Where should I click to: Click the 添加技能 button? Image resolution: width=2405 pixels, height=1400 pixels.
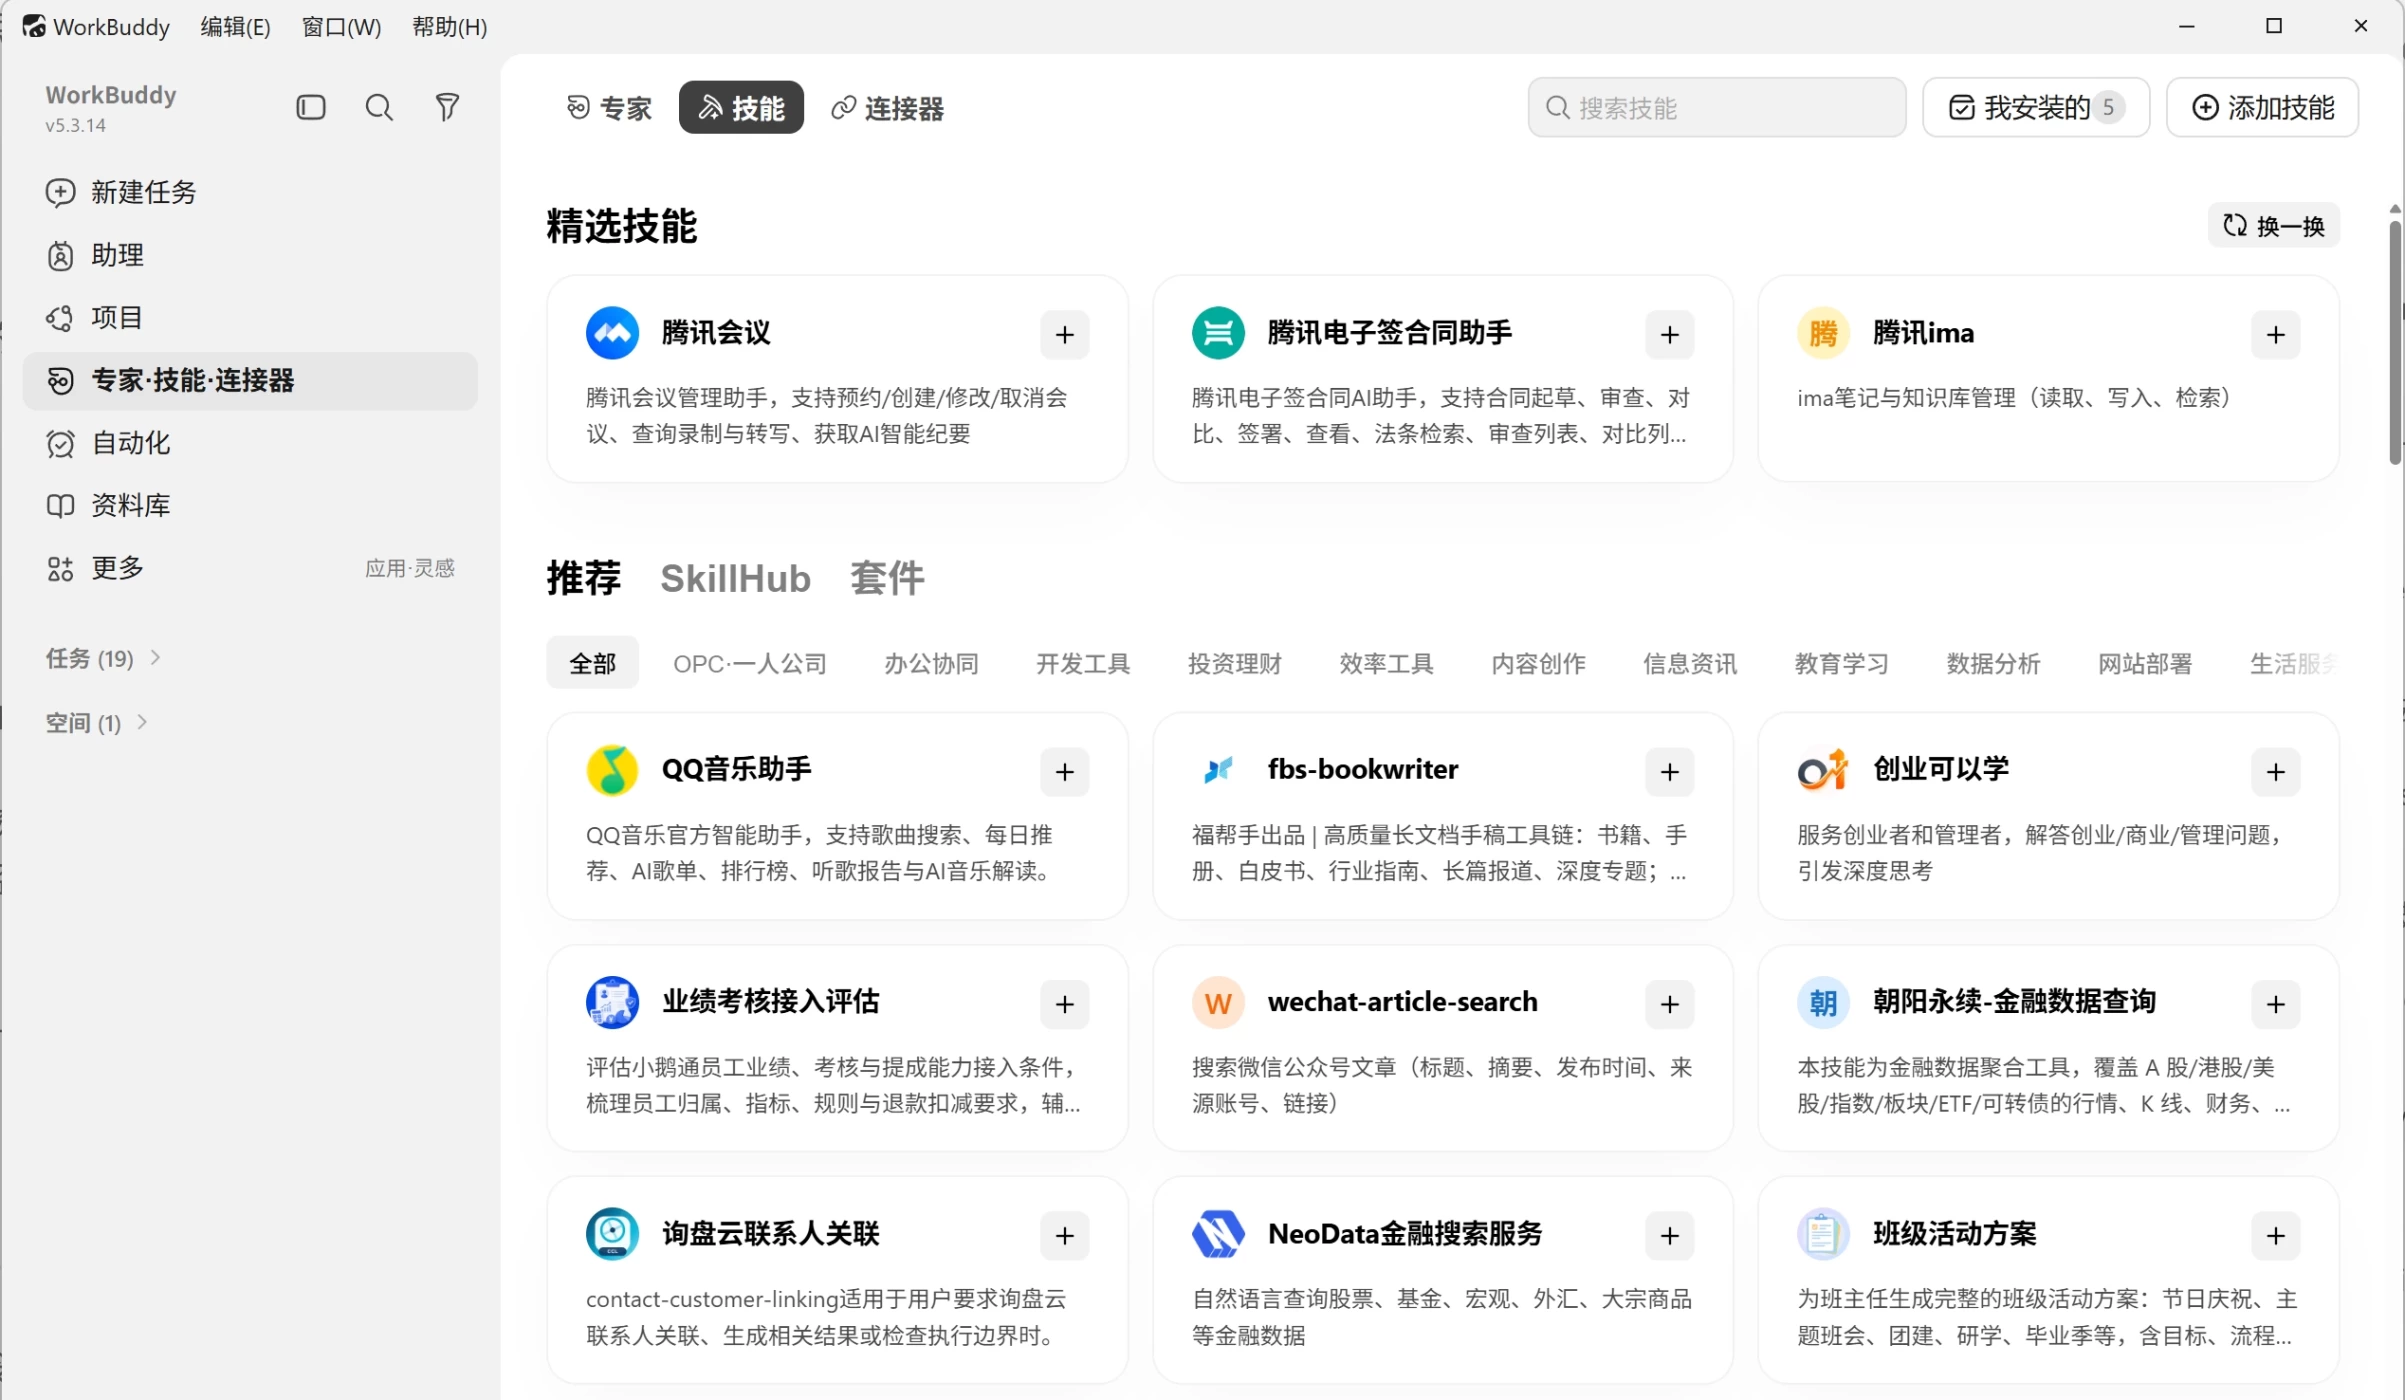(2263, 107)
